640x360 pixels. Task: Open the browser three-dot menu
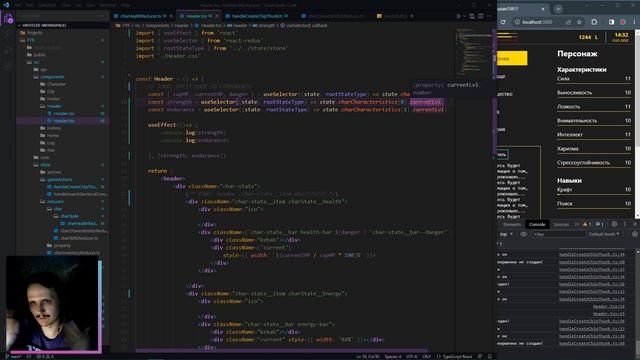[634, 22]
